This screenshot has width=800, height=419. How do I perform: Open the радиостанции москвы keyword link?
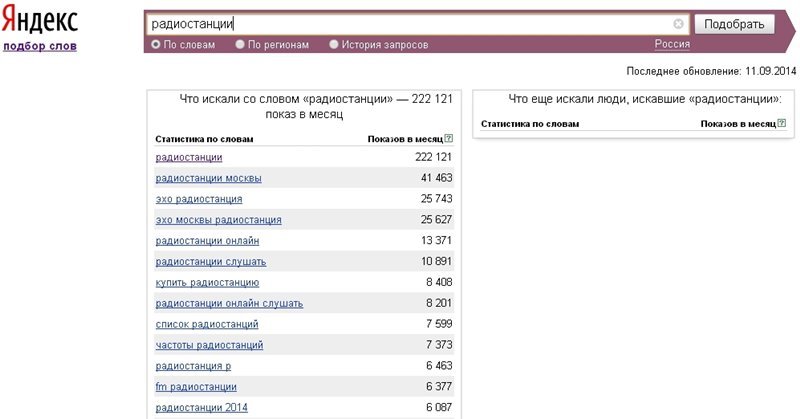(x=208, y=178)
